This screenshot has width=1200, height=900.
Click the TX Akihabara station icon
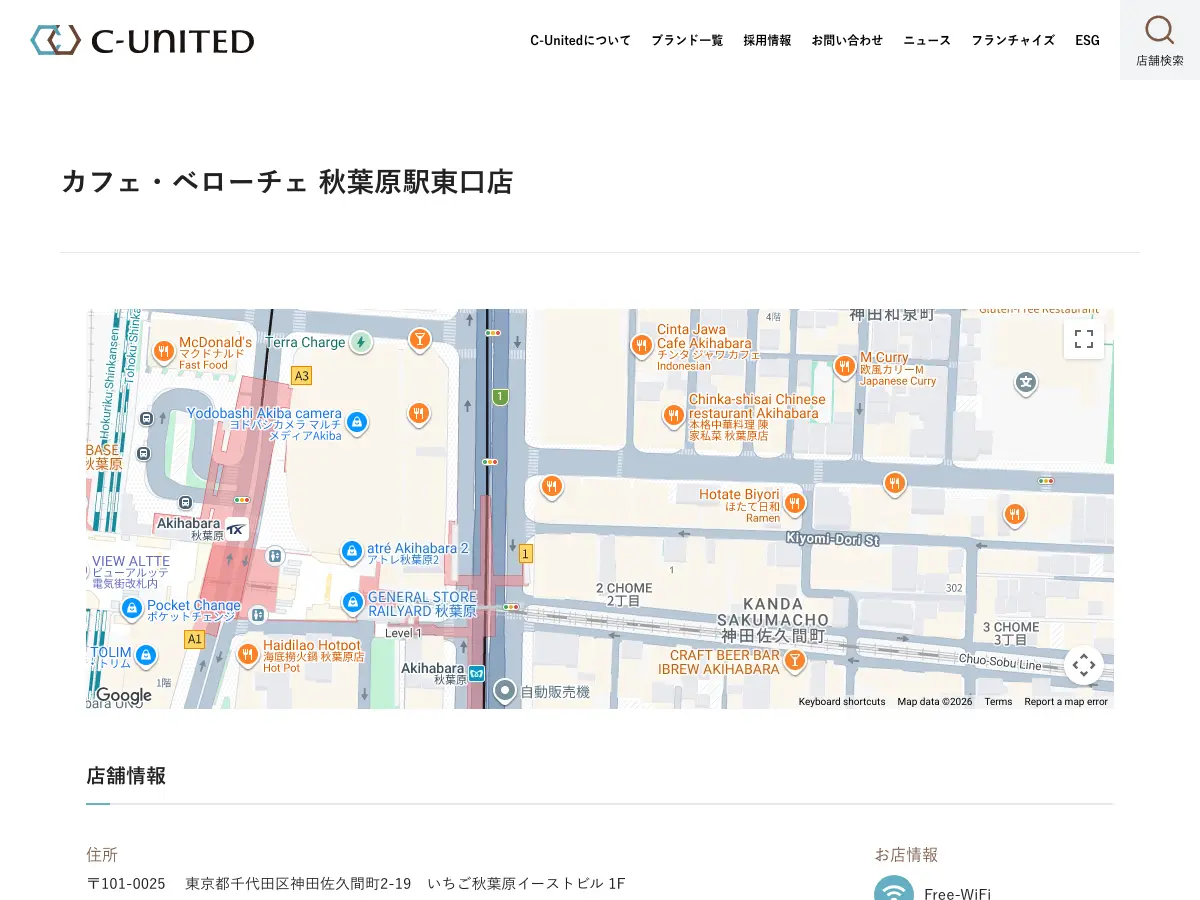(236, 530)
